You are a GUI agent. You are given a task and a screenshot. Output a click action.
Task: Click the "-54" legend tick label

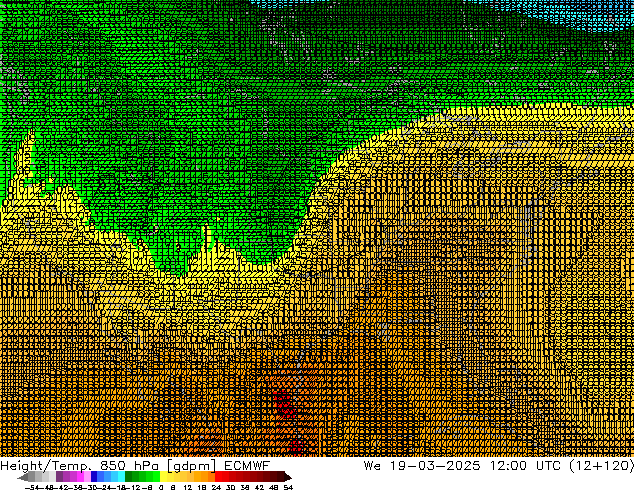(32, 487)
